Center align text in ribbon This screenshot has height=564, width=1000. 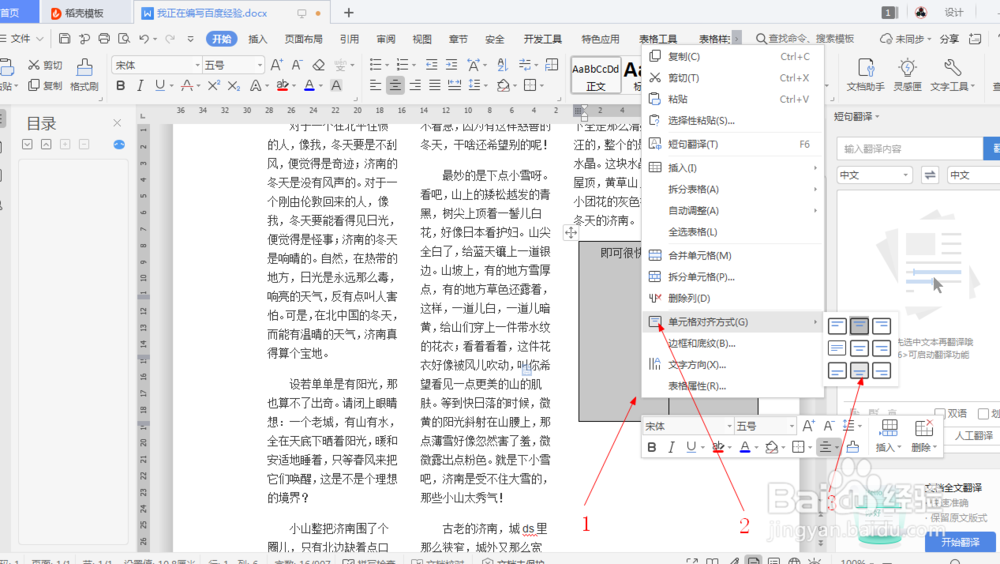coord(395,85)
